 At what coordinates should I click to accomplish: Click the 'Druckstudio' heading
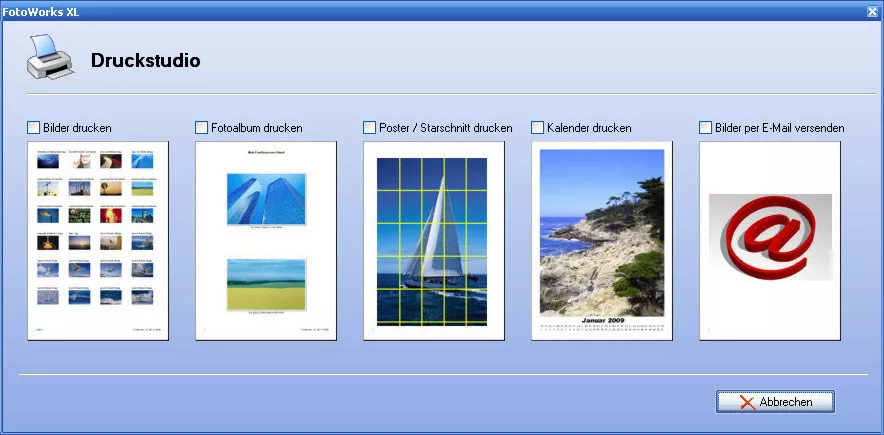146,61
